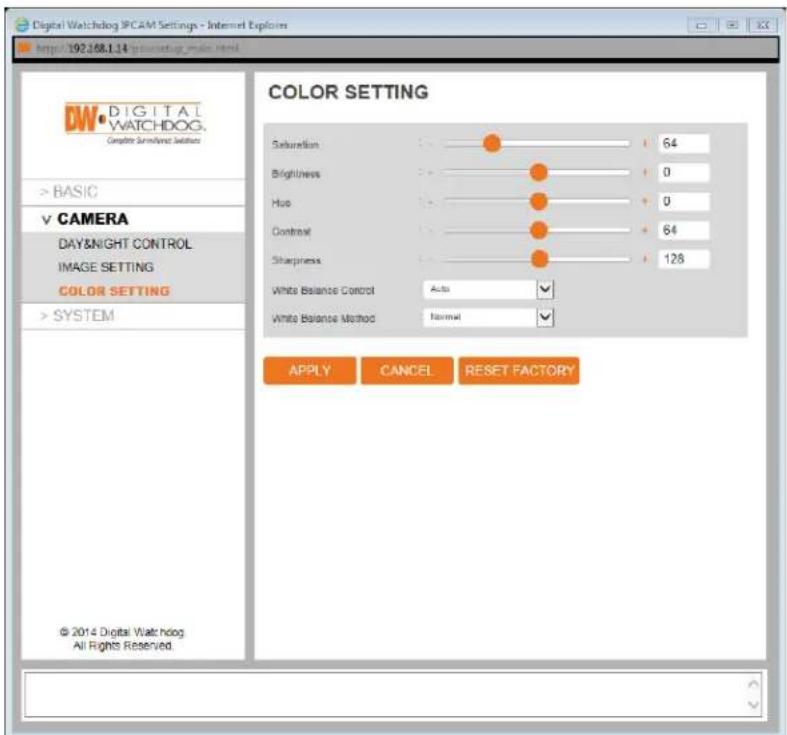Open the White Balance Control dropdown
Screen dimensions: 787x735
coord(488,289)
